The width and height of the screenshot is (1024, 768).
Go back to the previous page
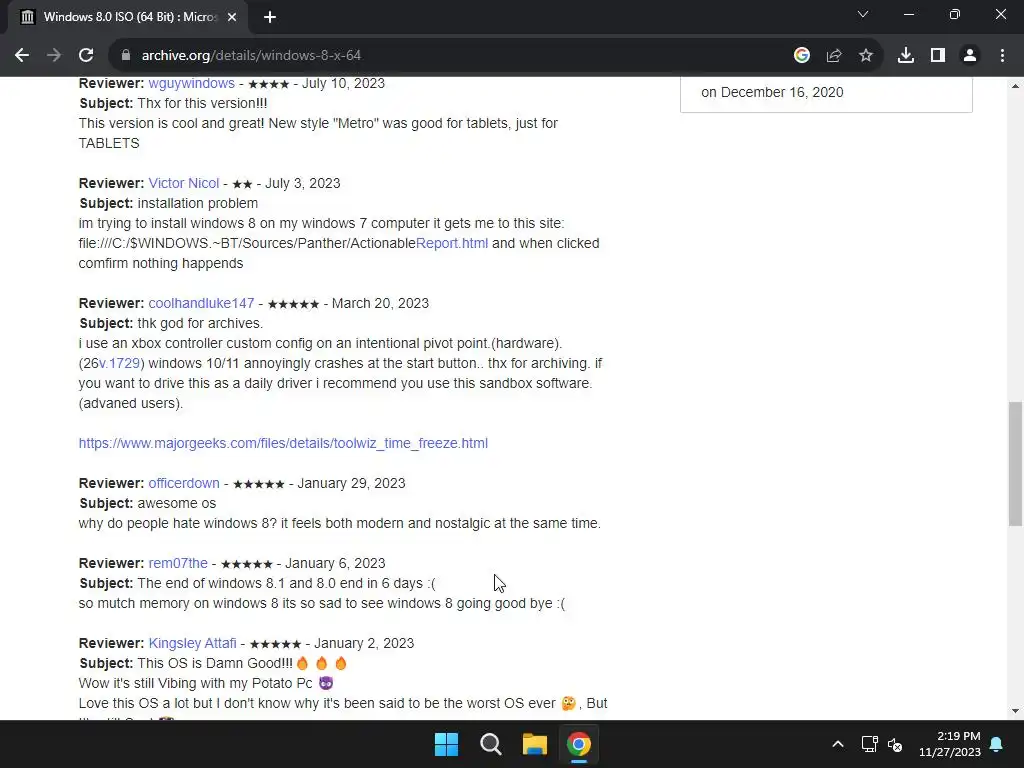pyautogui.click(x=22, y=56)
